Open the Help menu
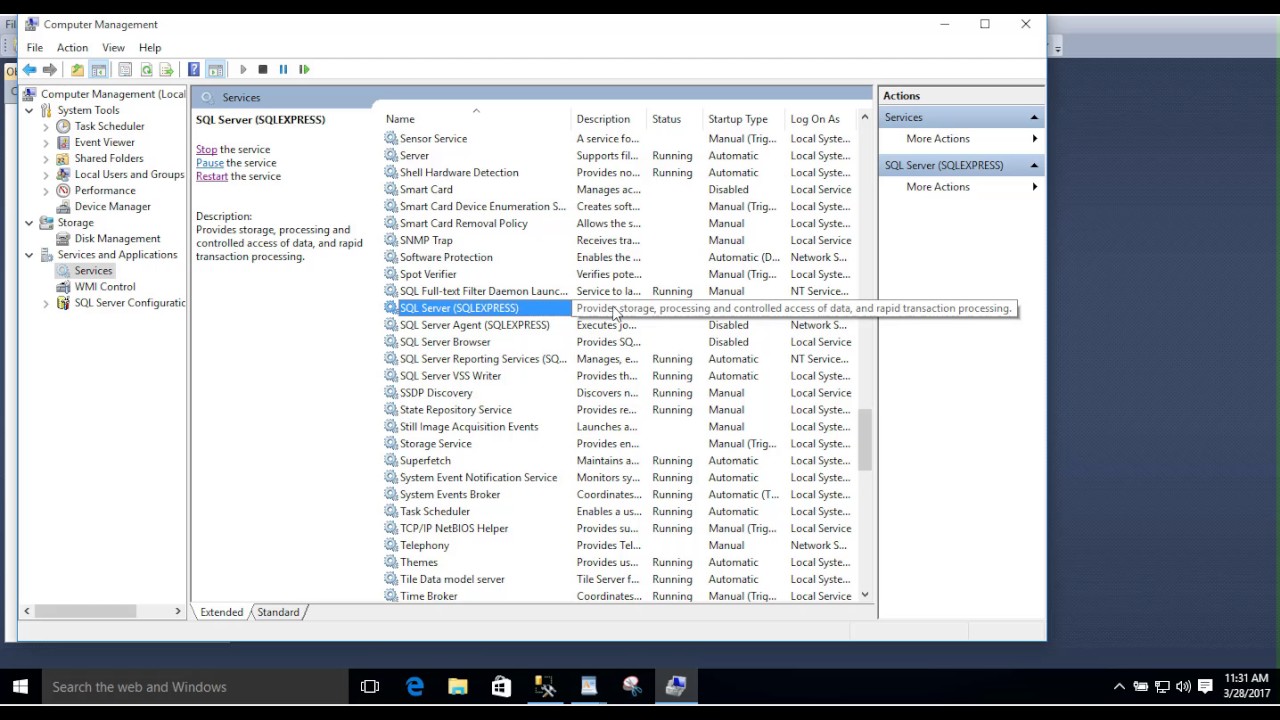The height and width of the screenshot is (720, 1280). pos(150,47)
